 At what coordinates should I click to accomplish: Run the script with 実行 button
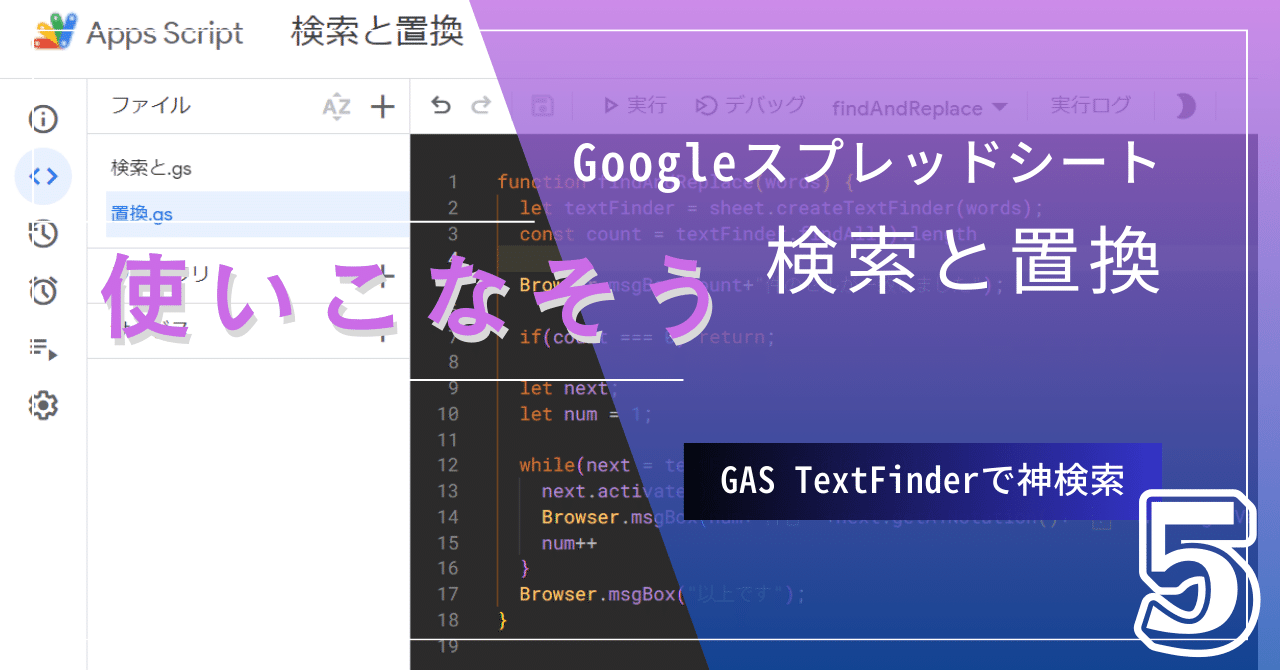point(634,105)
